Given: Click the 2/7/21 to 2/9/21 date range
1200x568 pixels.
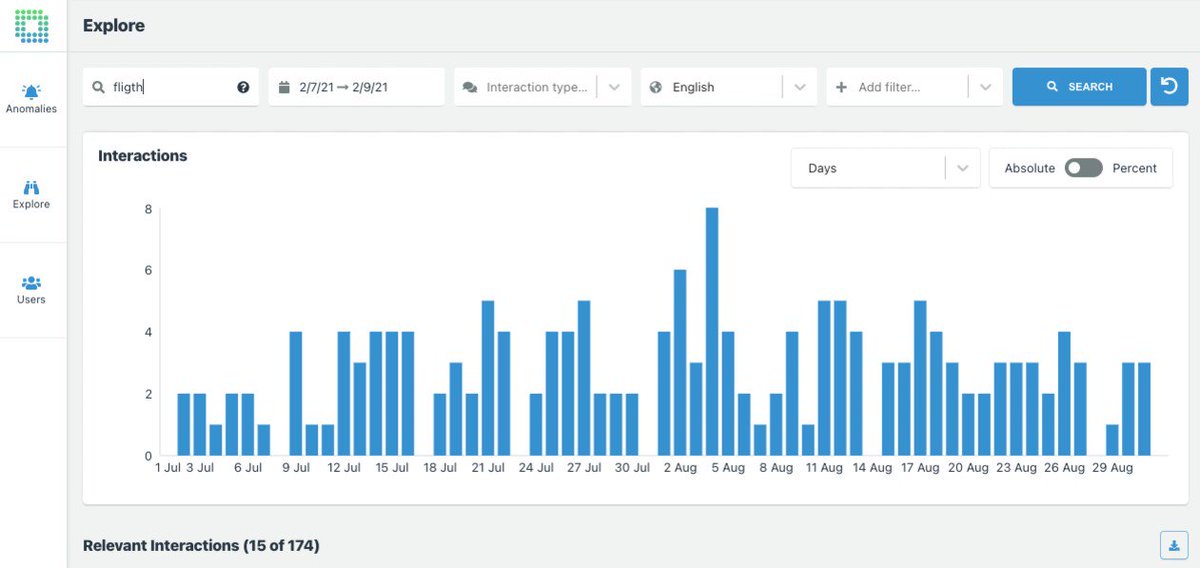Looking at the screenshot, I should pos(343,87).
